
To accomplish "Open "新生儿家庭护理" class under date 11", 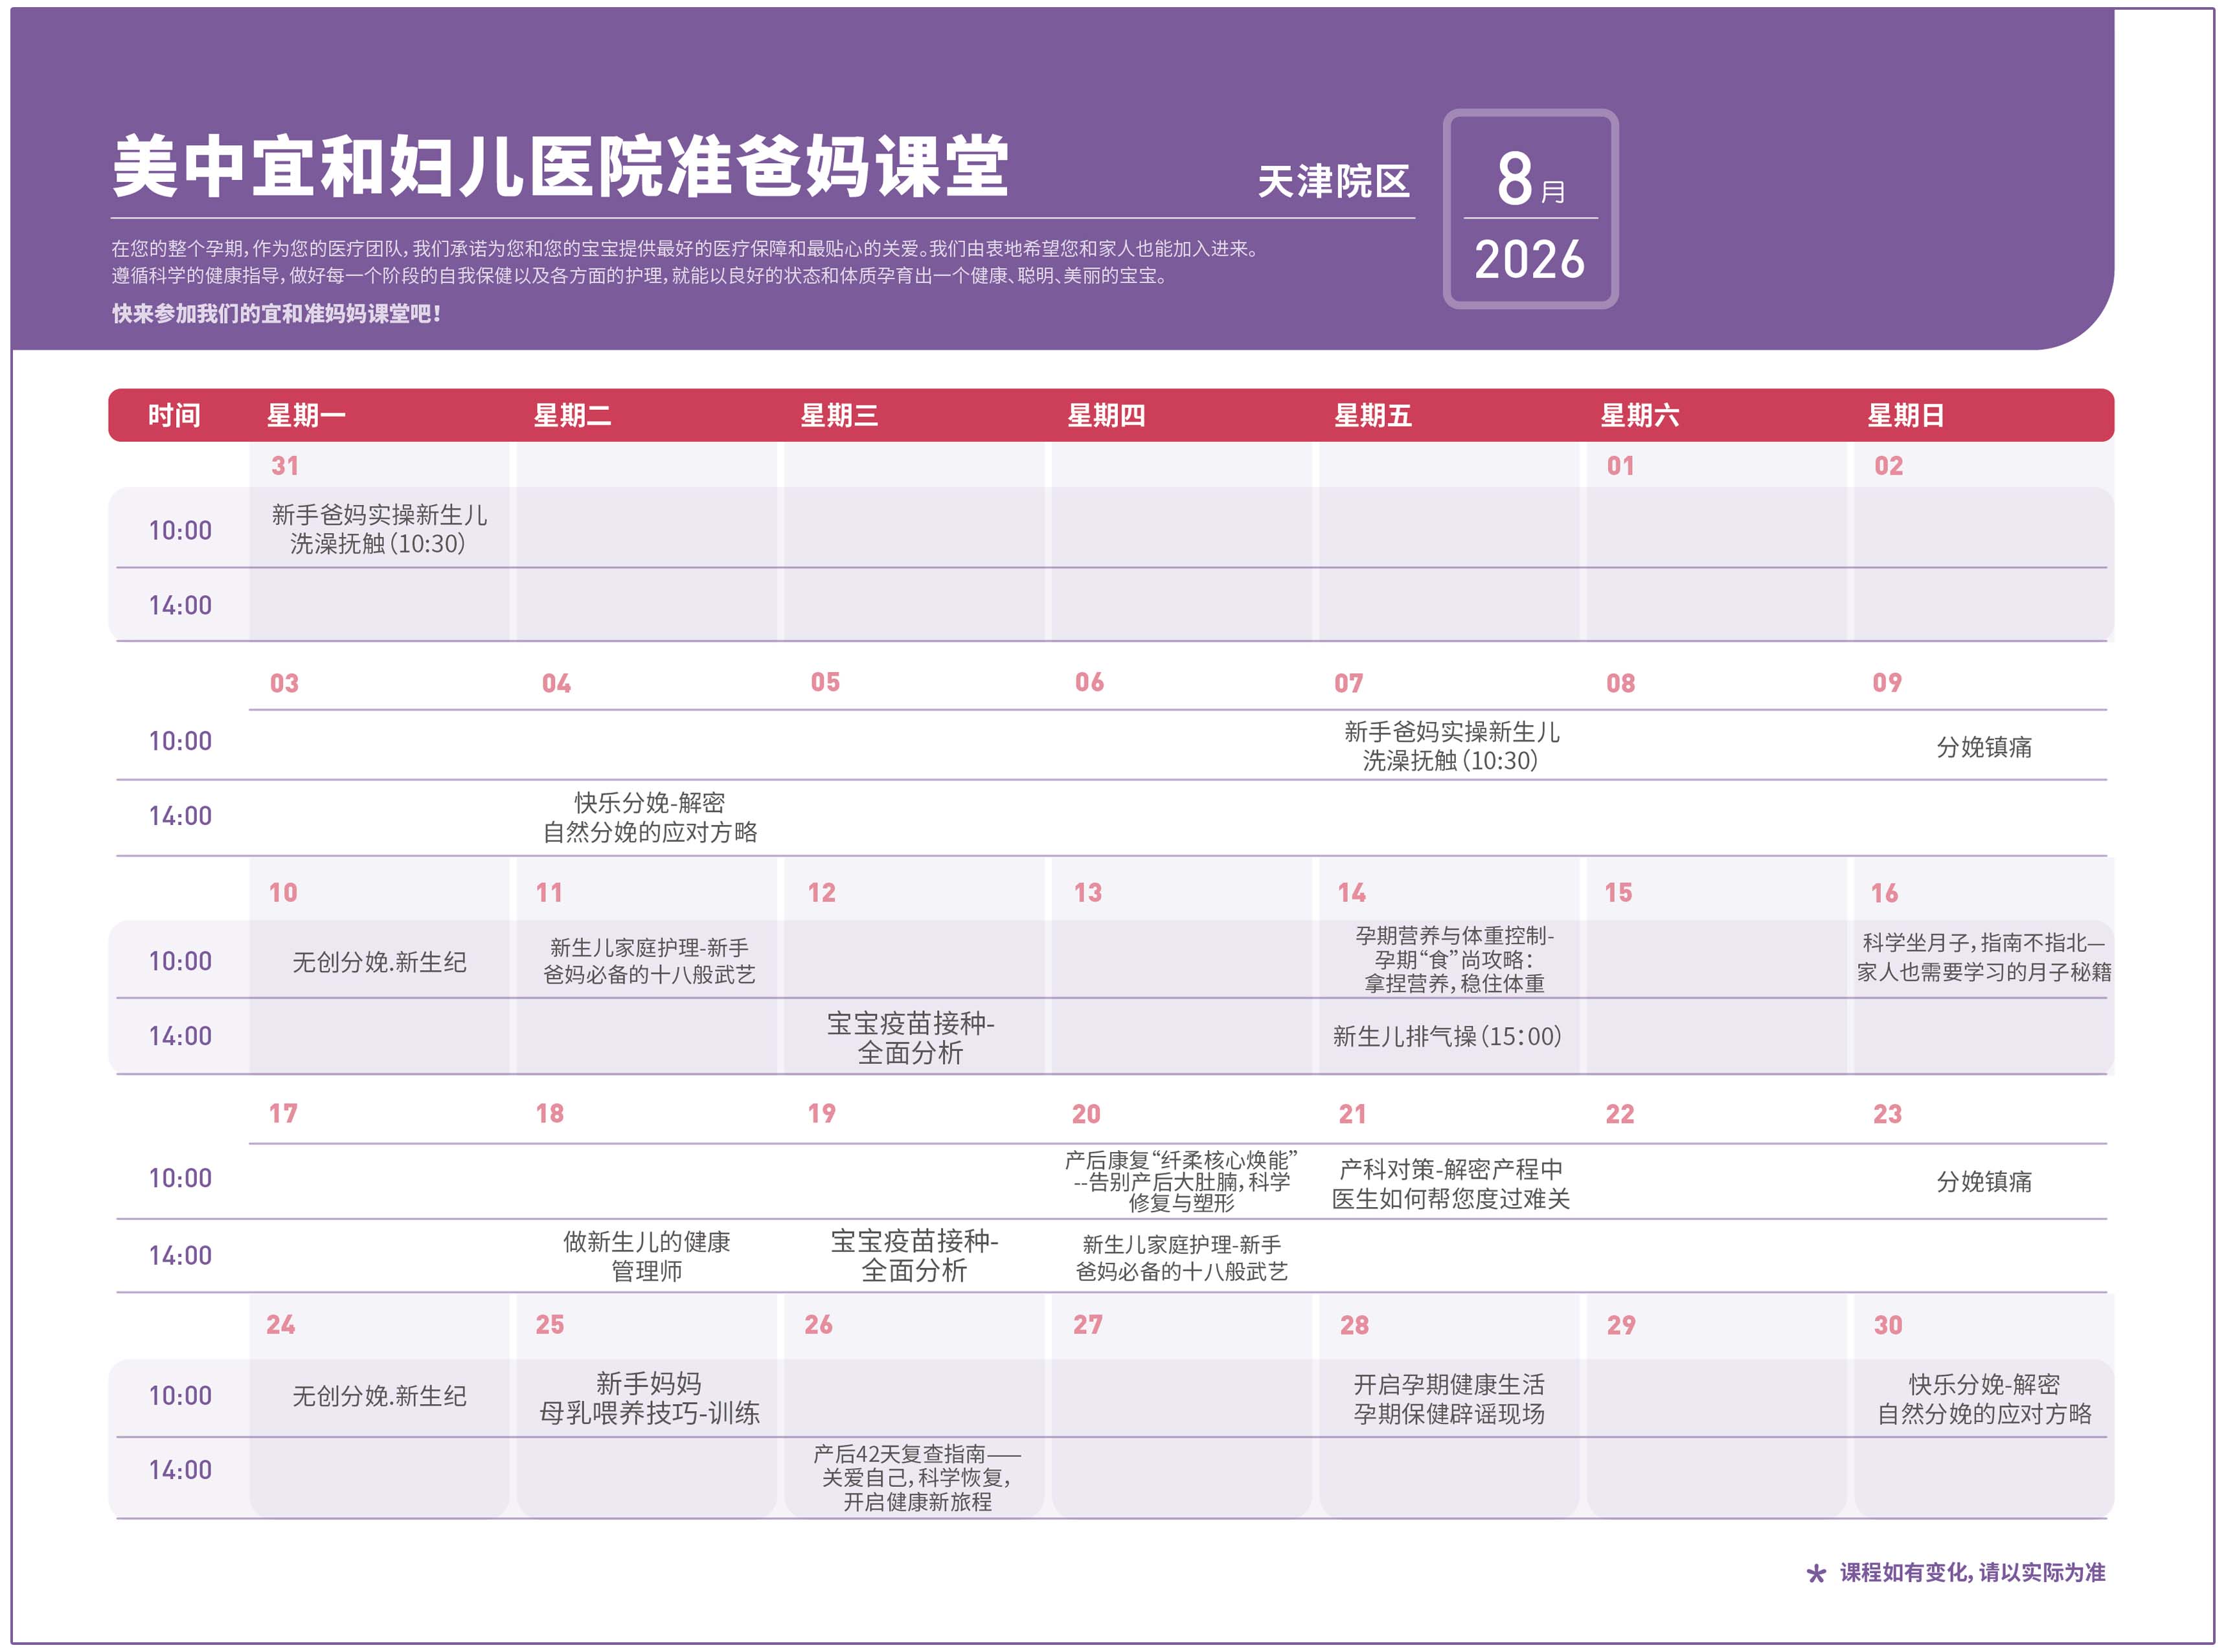I will (649, 961).
